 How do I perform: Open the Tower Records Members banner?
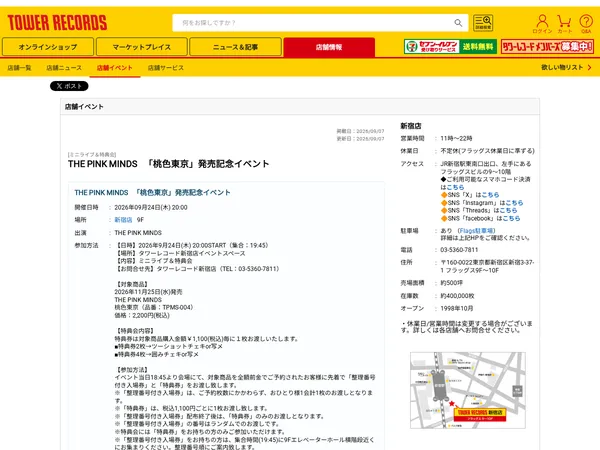click(x=547, y=47)
